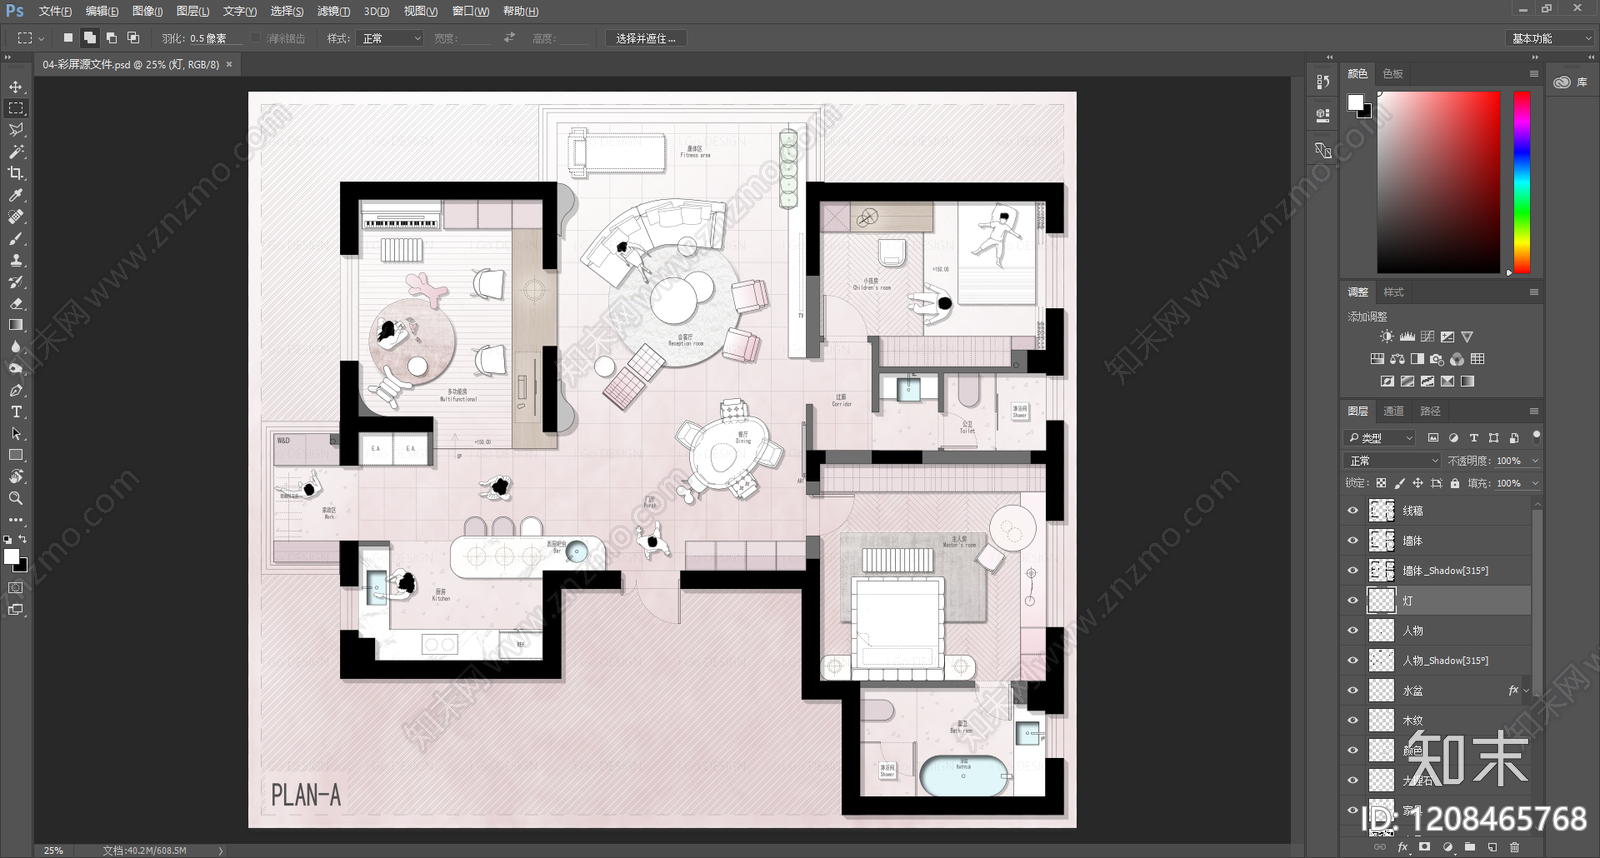Select the Magic Wand tool
Screen dimensions: 1600x858
16,152
